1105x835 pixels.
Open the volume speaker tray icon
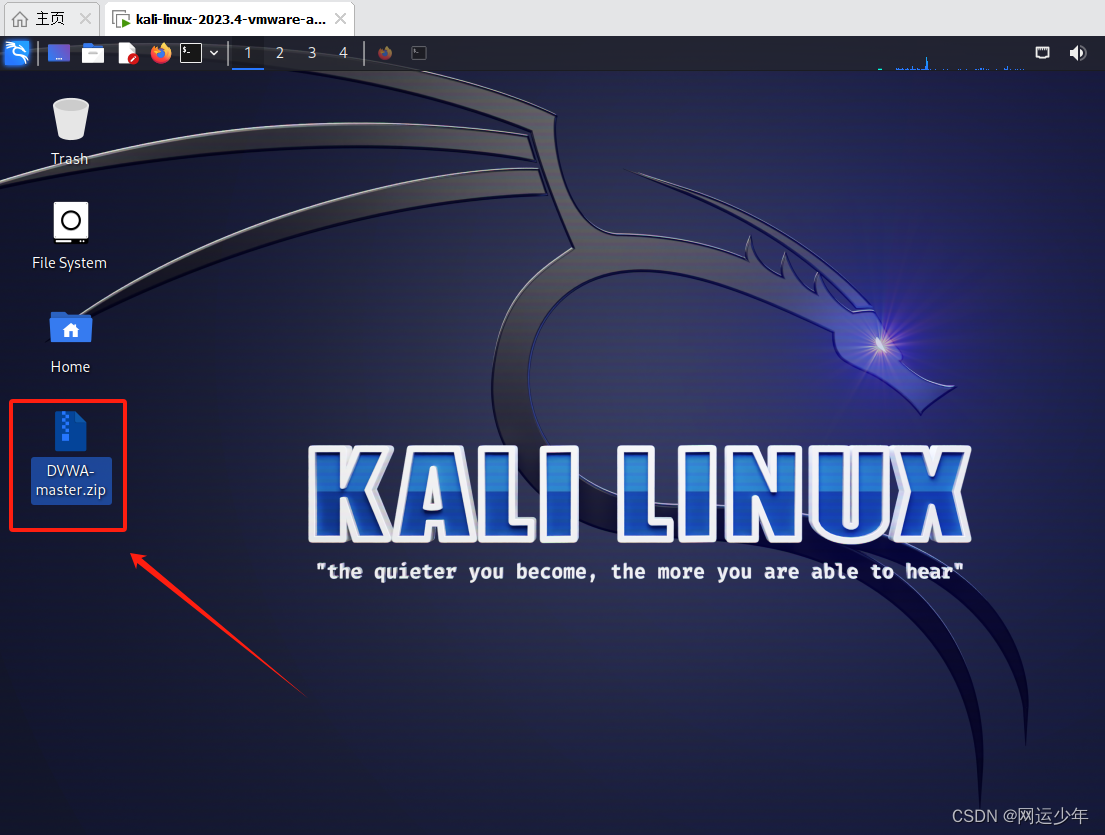pyautogui.click(x=1078, y=53)
